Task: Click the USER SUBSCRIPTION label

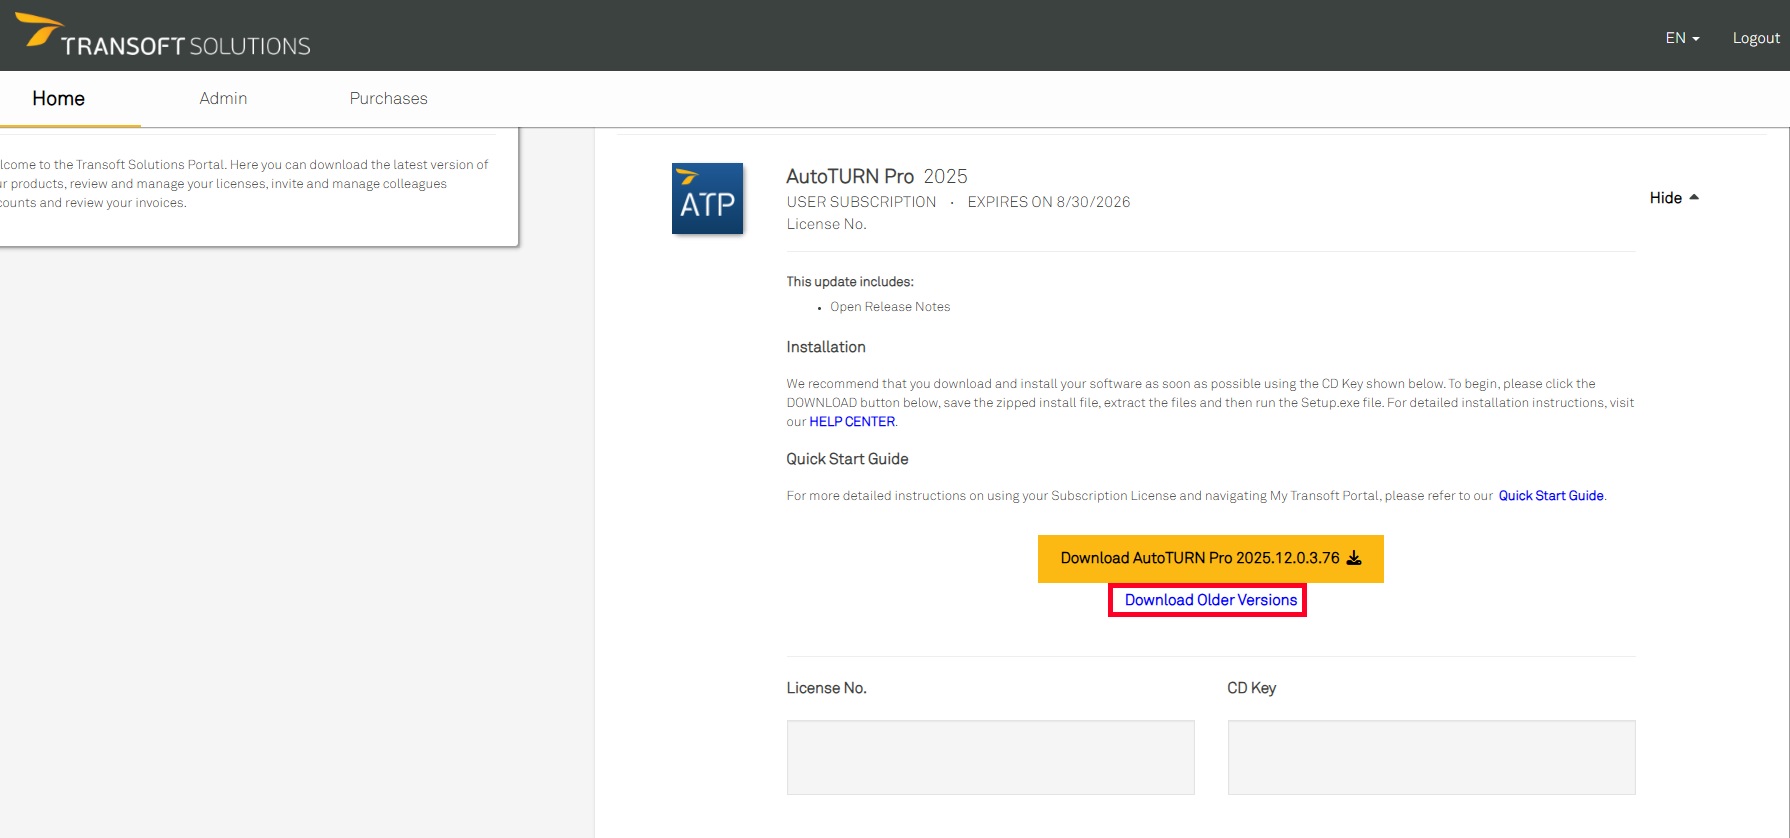Action: pos(861,202)
